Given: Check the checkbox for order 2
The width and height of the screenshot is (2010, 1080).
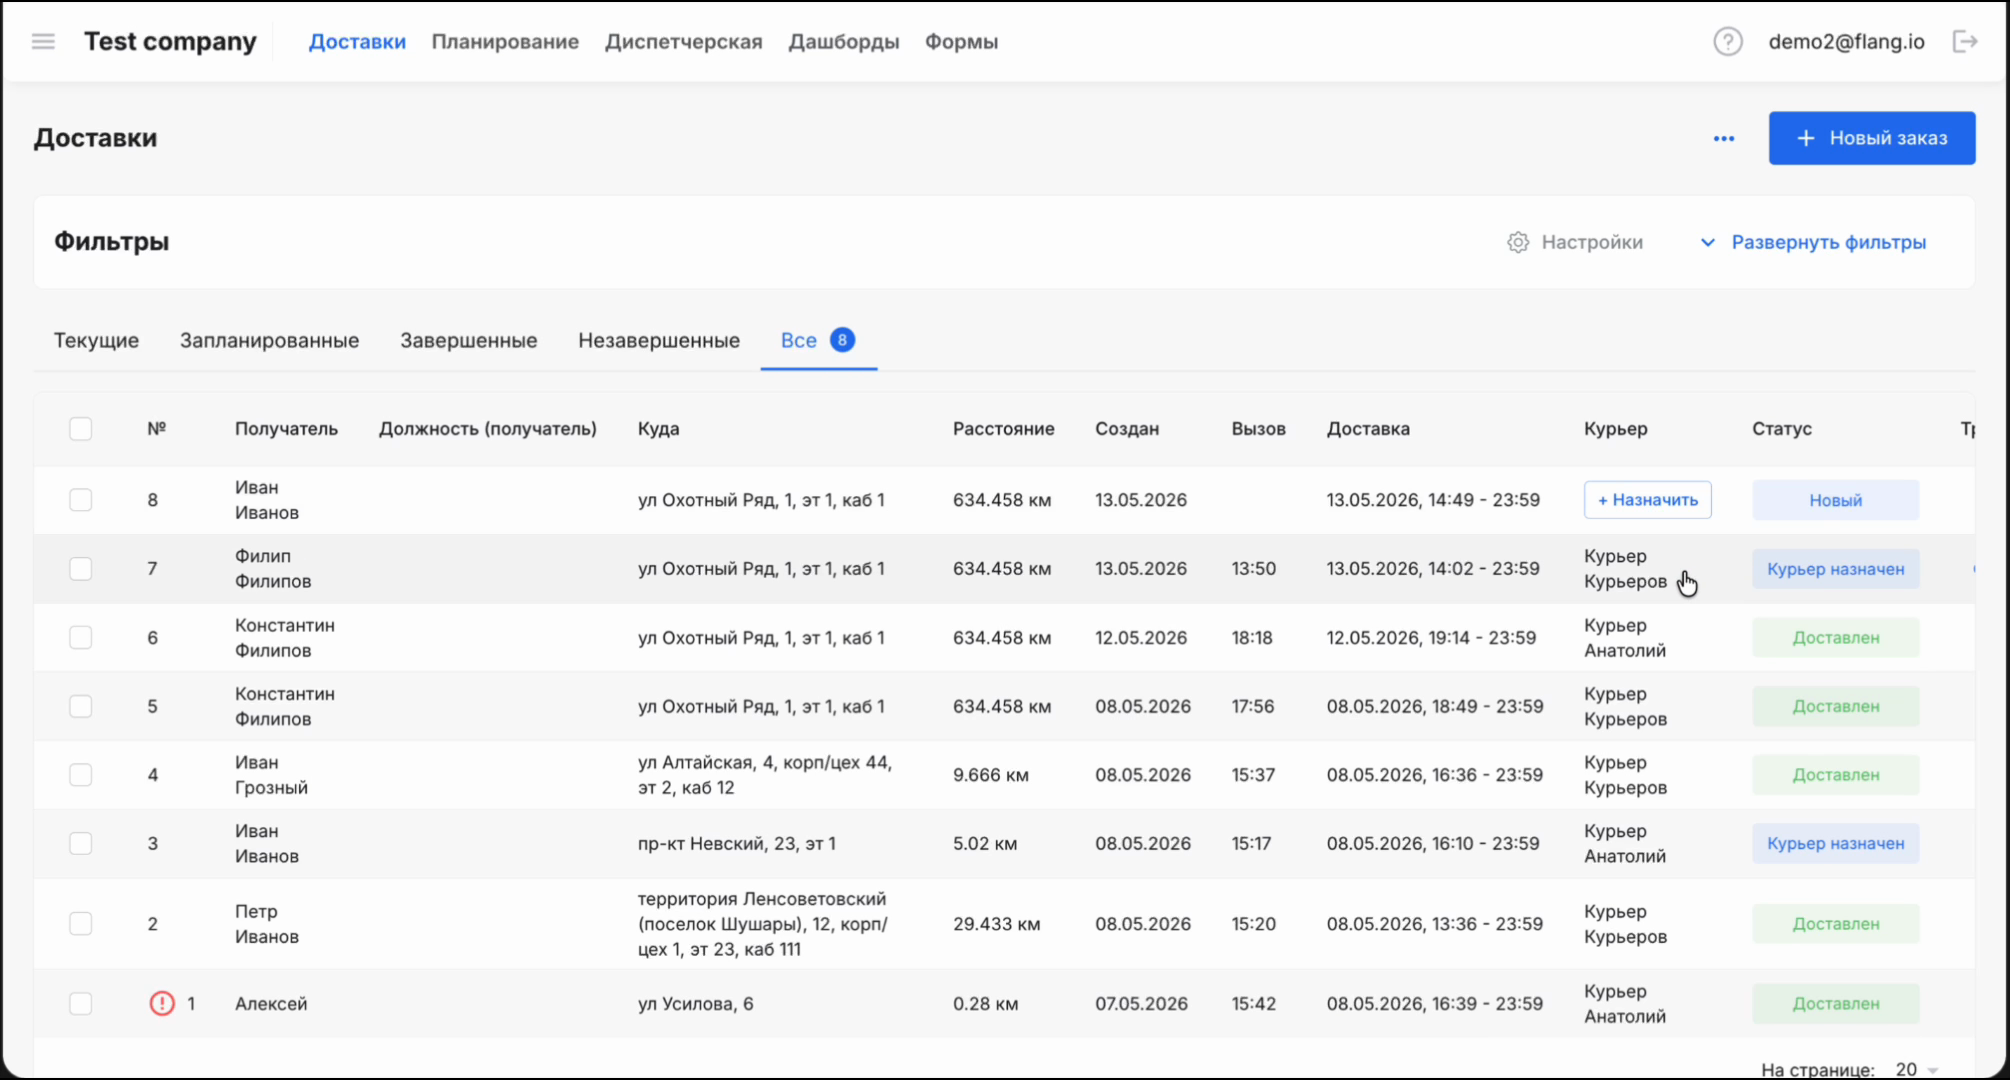Looking at the screenshot, I should (x=80, y=923).
